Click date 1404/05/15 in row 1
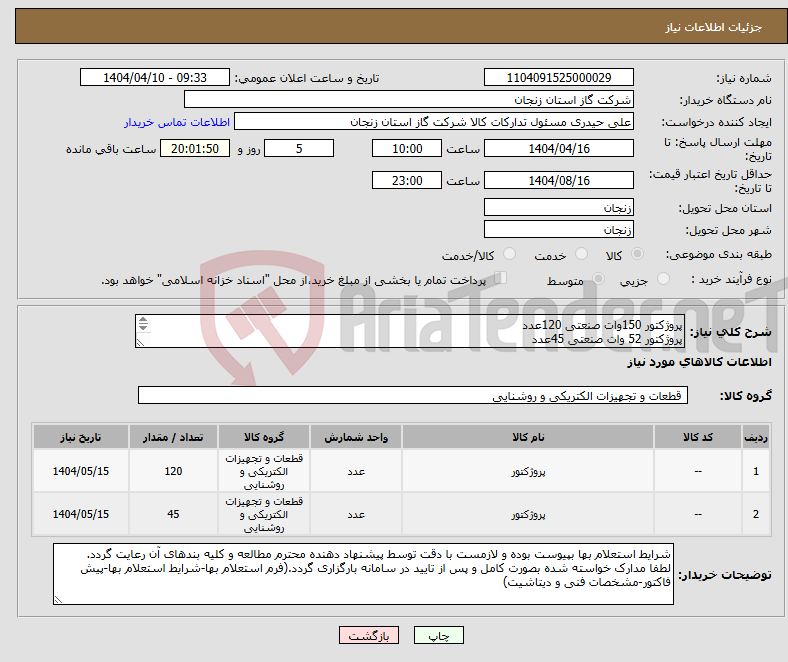788x662 pixels. tap(81, 471)
